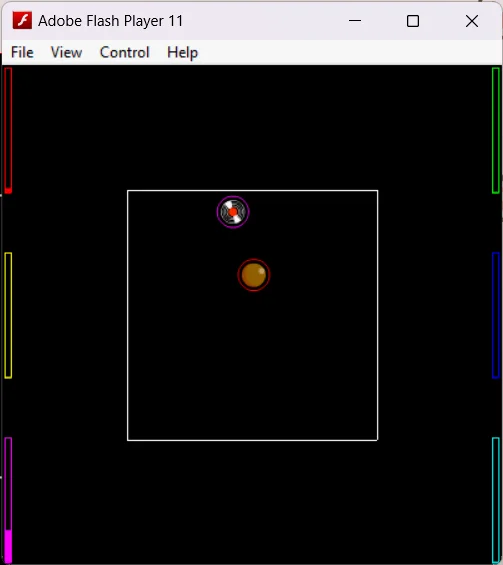The width and height of the screenshot is (503, 565).
Task: Open the File menu
Action: (22, 53)
